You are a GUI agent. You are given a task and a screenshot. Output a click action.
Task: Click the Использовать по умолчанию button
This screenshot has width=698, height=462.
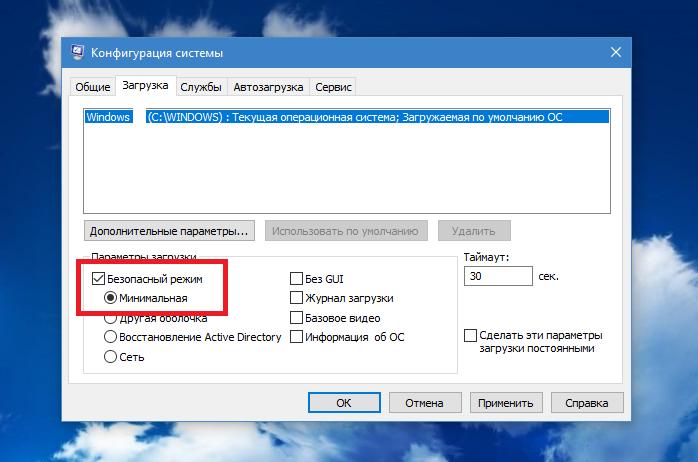click(x=346, y=231)
